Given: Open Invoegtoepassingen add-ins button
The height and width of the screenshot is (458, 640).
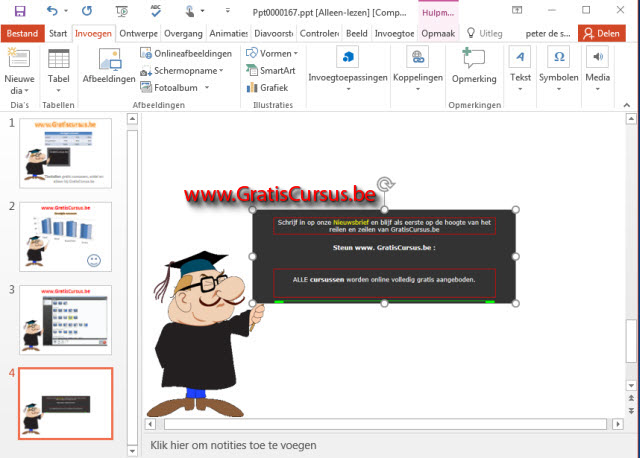Looking at the screenshot, I should click(x=348, y=69).
